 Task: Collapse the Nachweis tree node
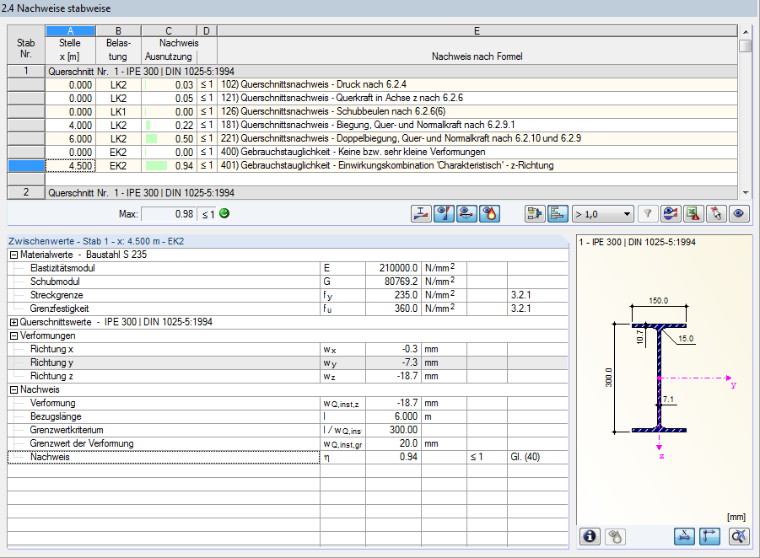point(14,390)
